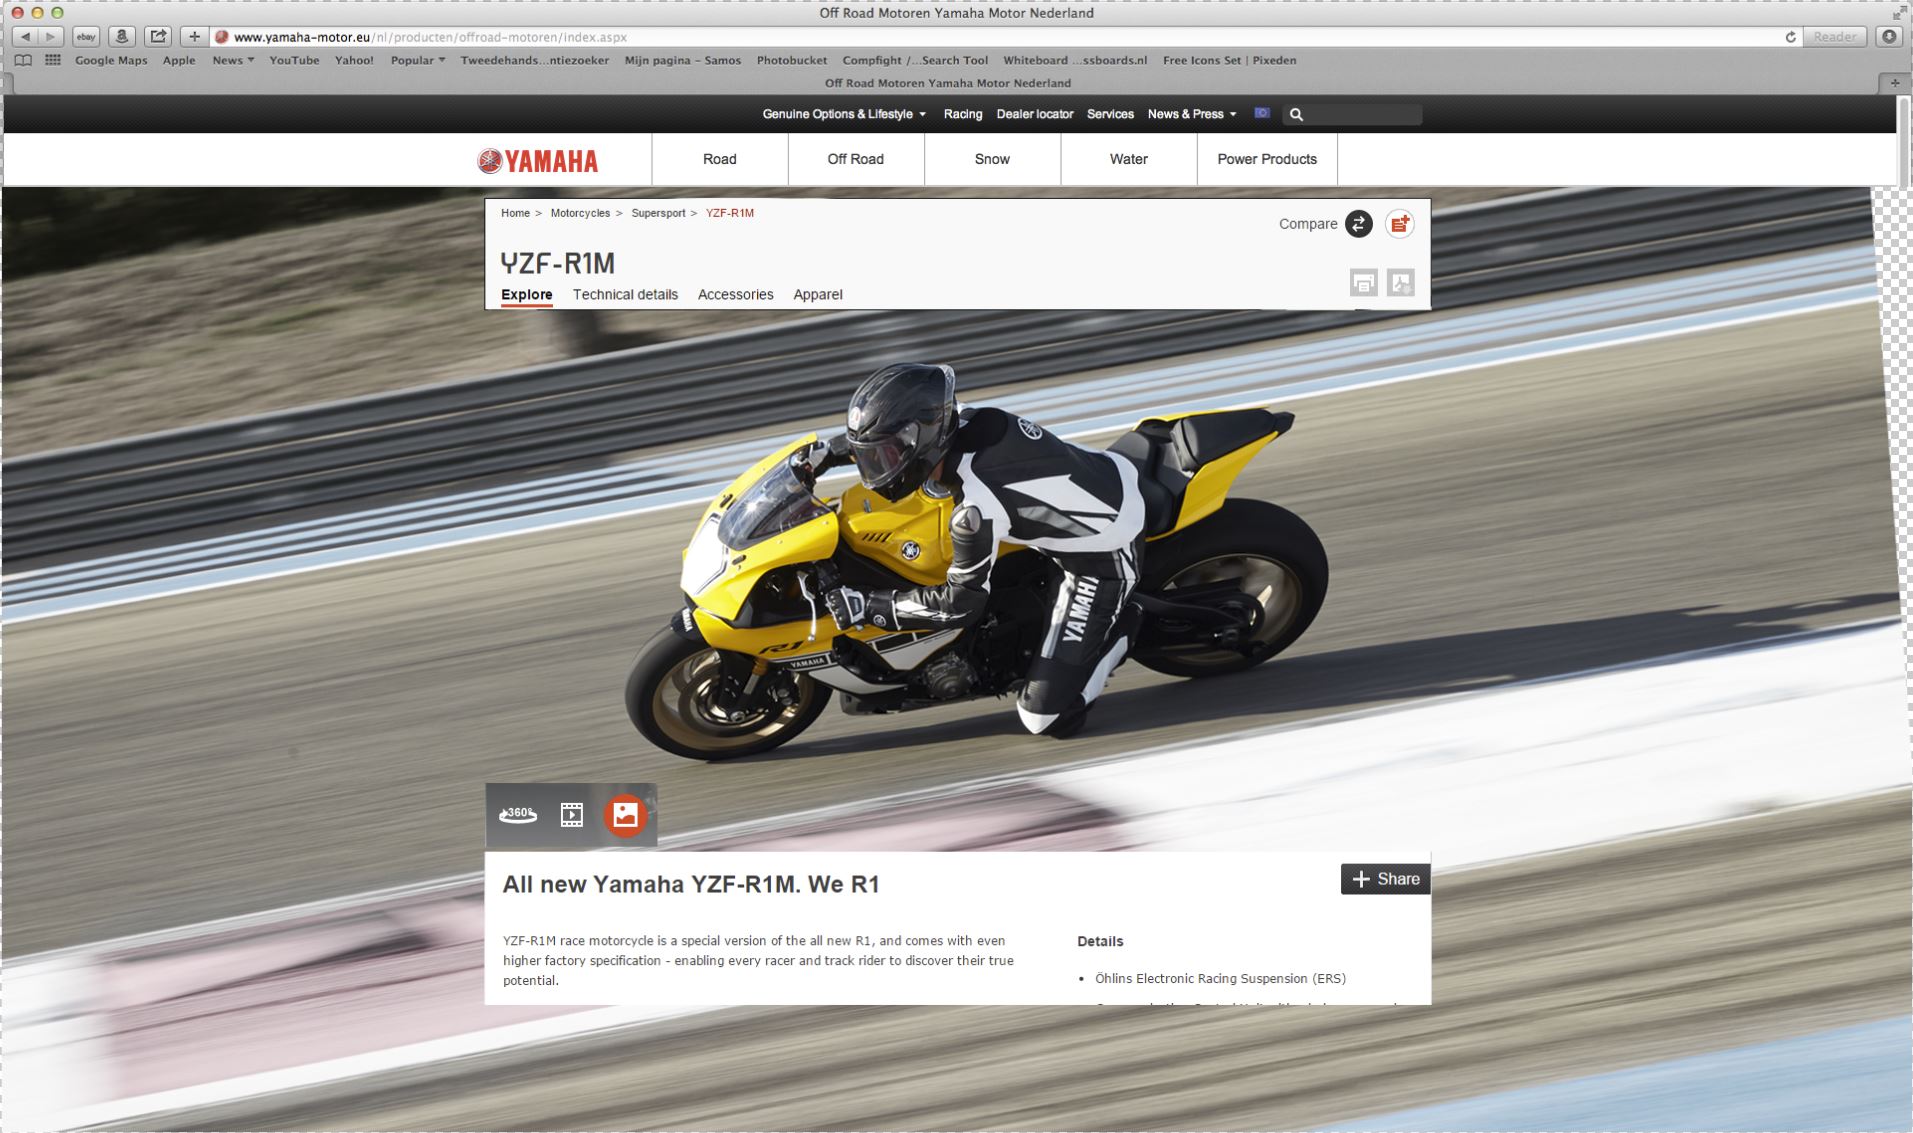Go back with the Safari back arrow
Image resolution: width=1913 pixels, height=1133 pixels.
25,37
